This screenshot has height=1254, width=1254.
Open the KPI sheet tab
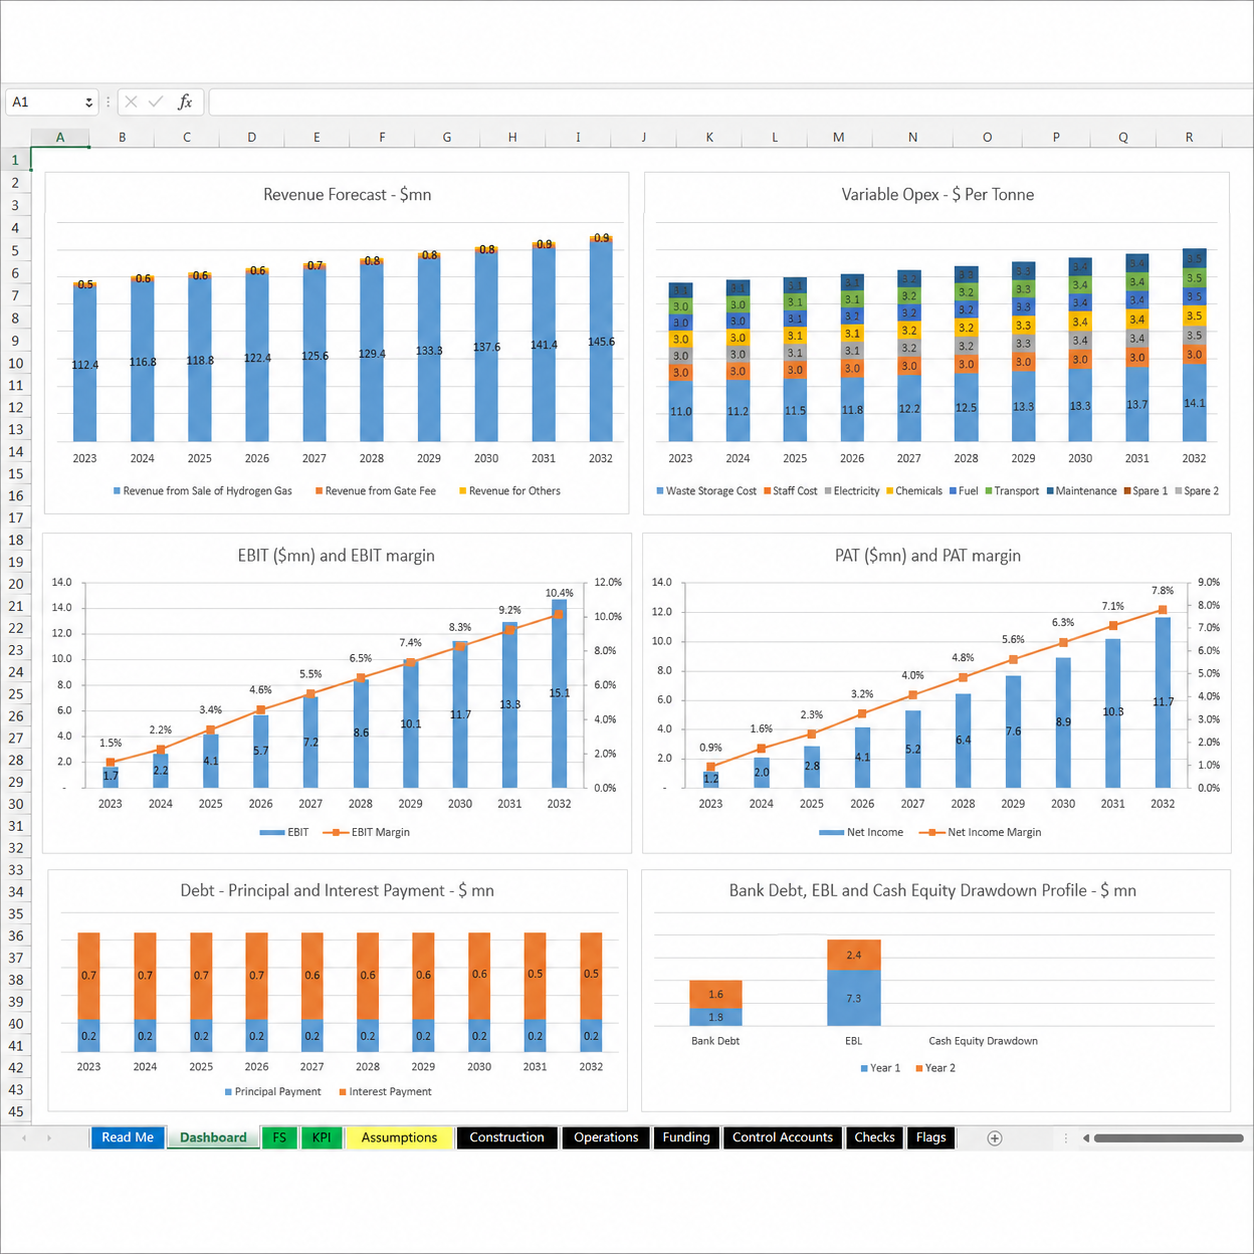coord(321,1137)
